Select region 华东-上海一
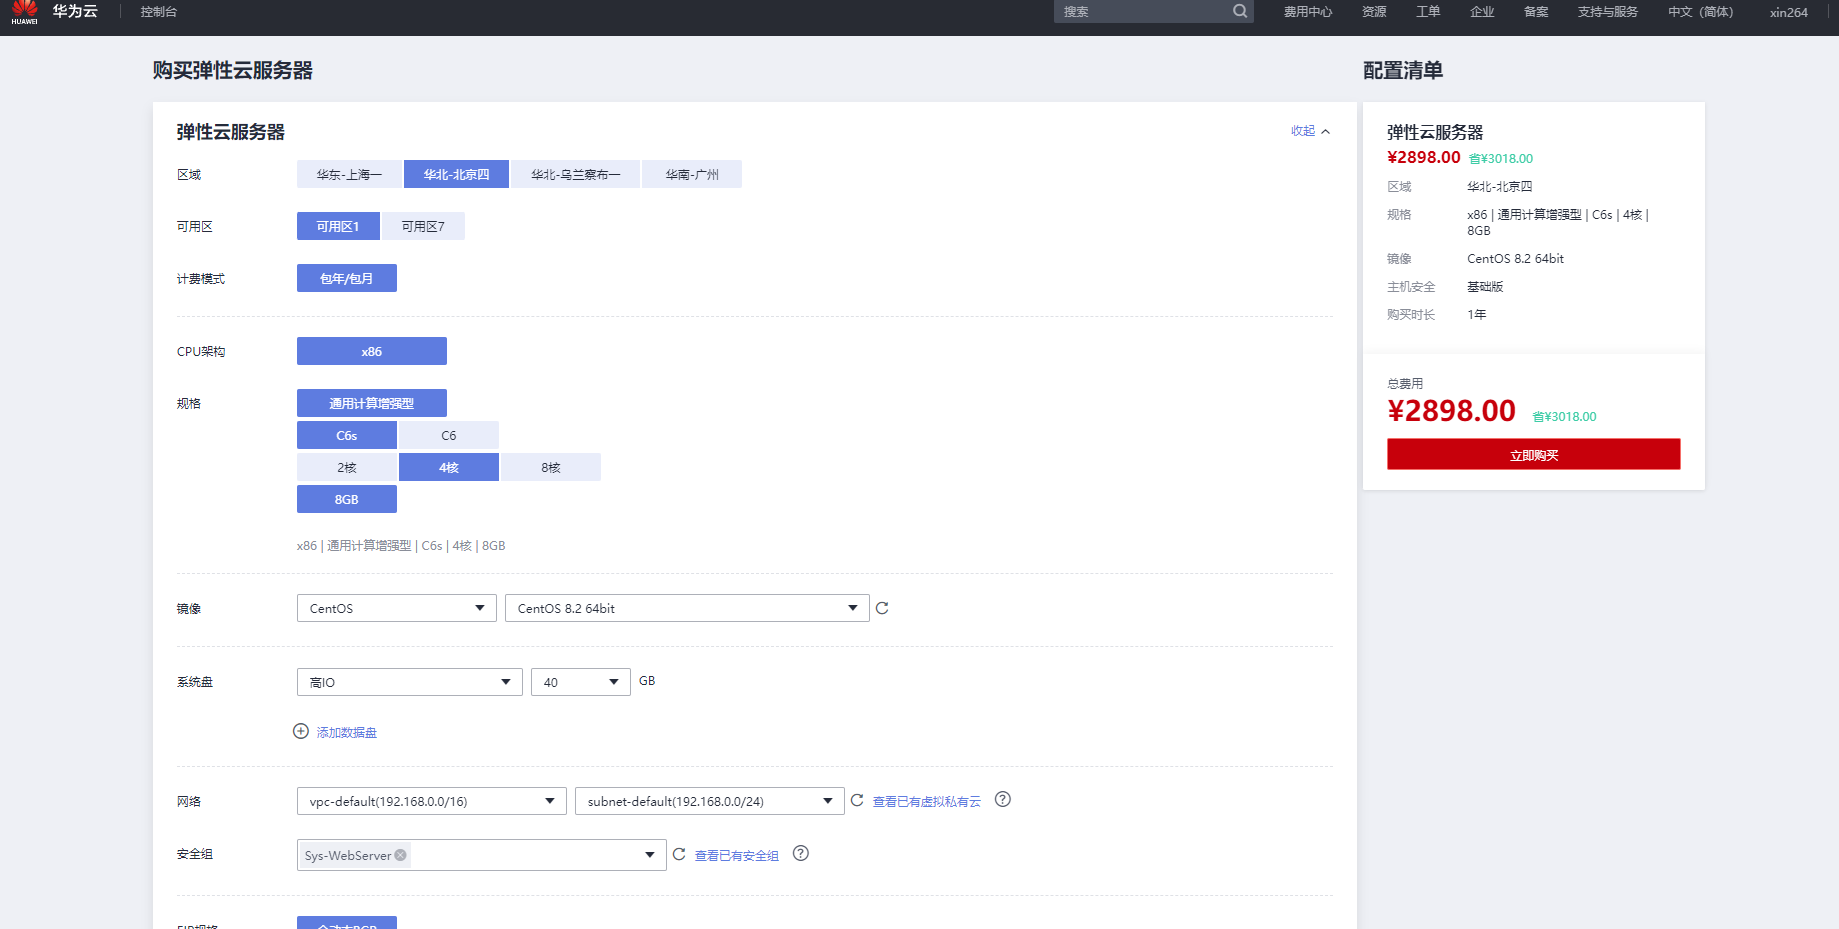Image resolution: width=1839 pixels, height=929 pixels. click(349, 174)
